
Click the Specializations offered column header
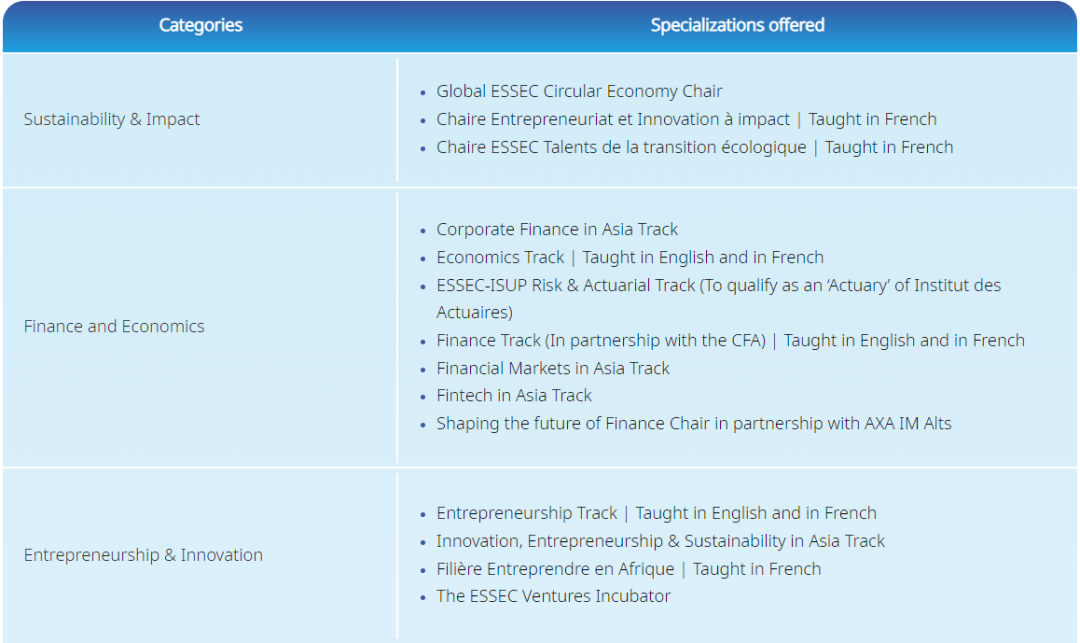coord(737,25)
